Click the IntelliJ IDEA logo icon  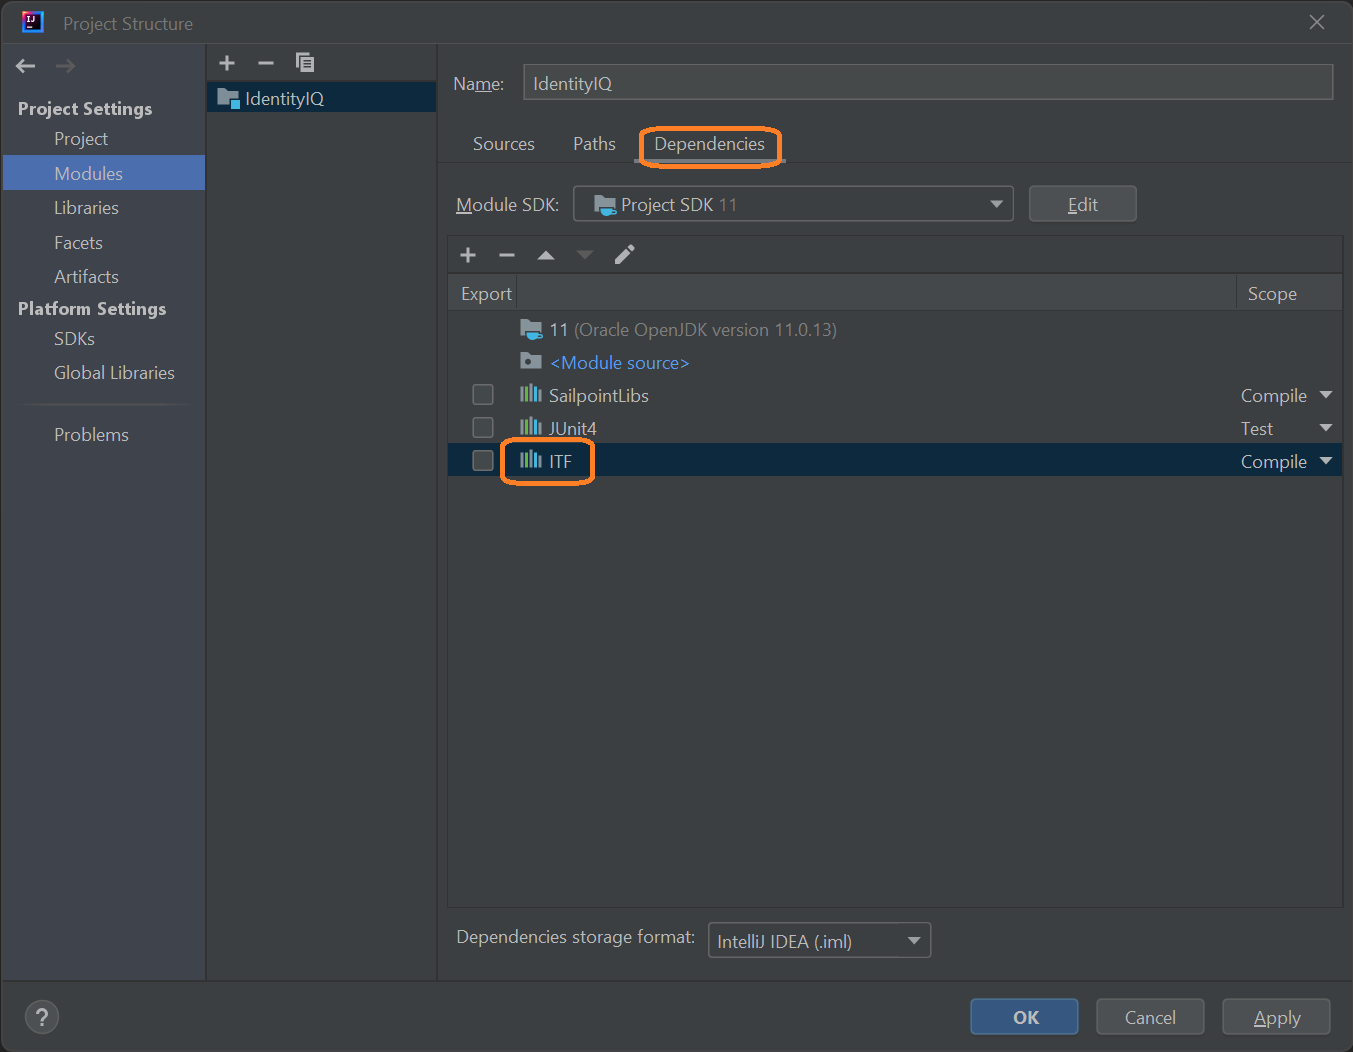coord(33,22)
